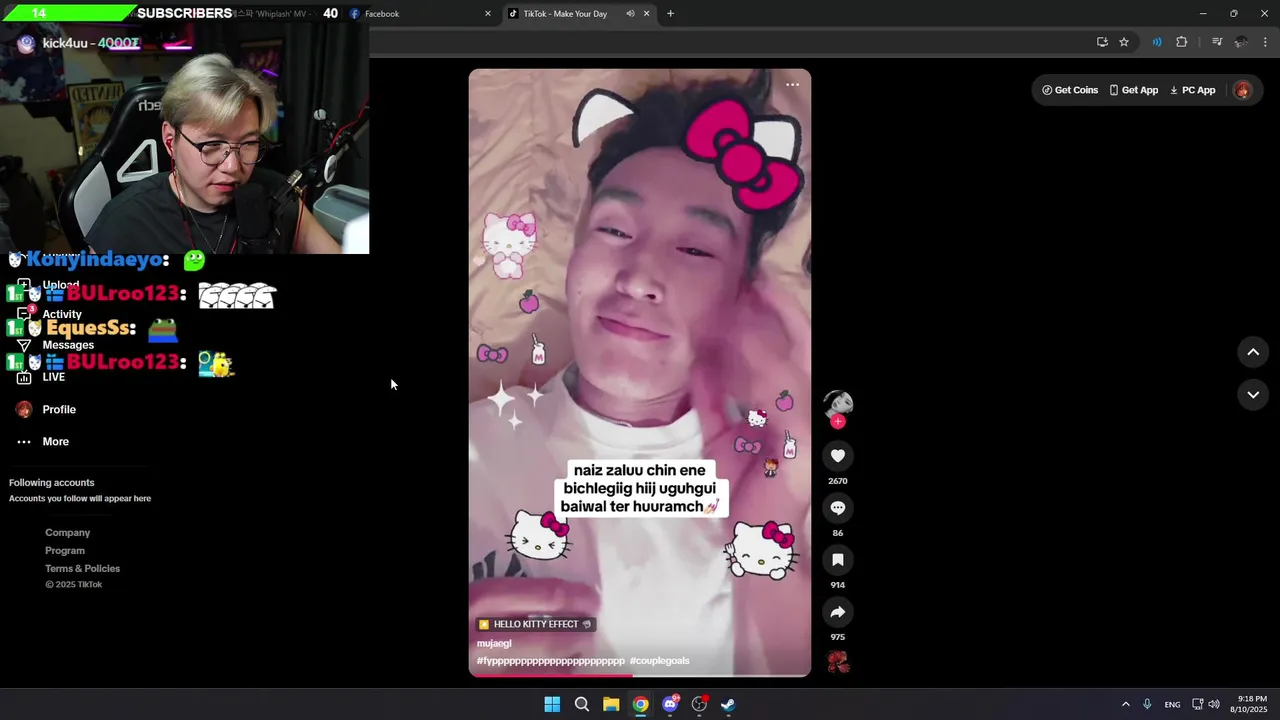Expand the Company footer section
Screen dimensions: 1280x720
click(x=67, y=533)
